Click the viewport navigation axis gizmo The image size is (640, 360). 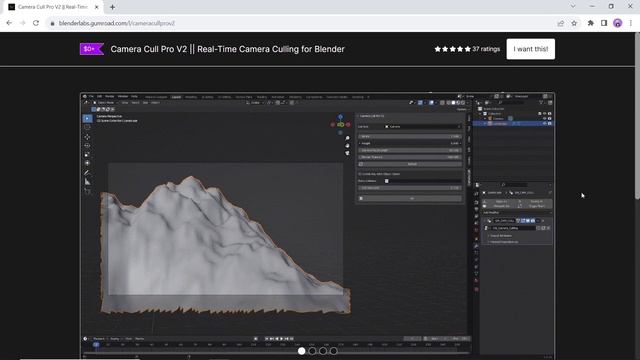(x=340, y=124)
